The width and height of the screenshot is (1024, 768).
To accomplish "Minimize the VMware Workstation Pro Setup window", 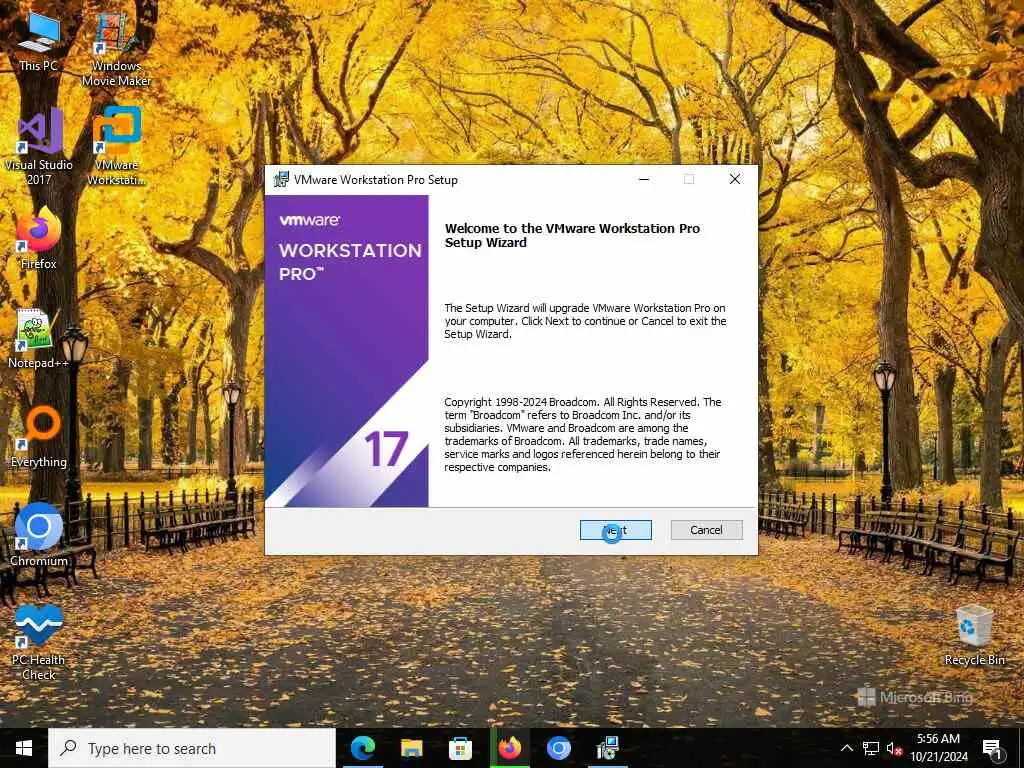I will click(x=644, y=180).
